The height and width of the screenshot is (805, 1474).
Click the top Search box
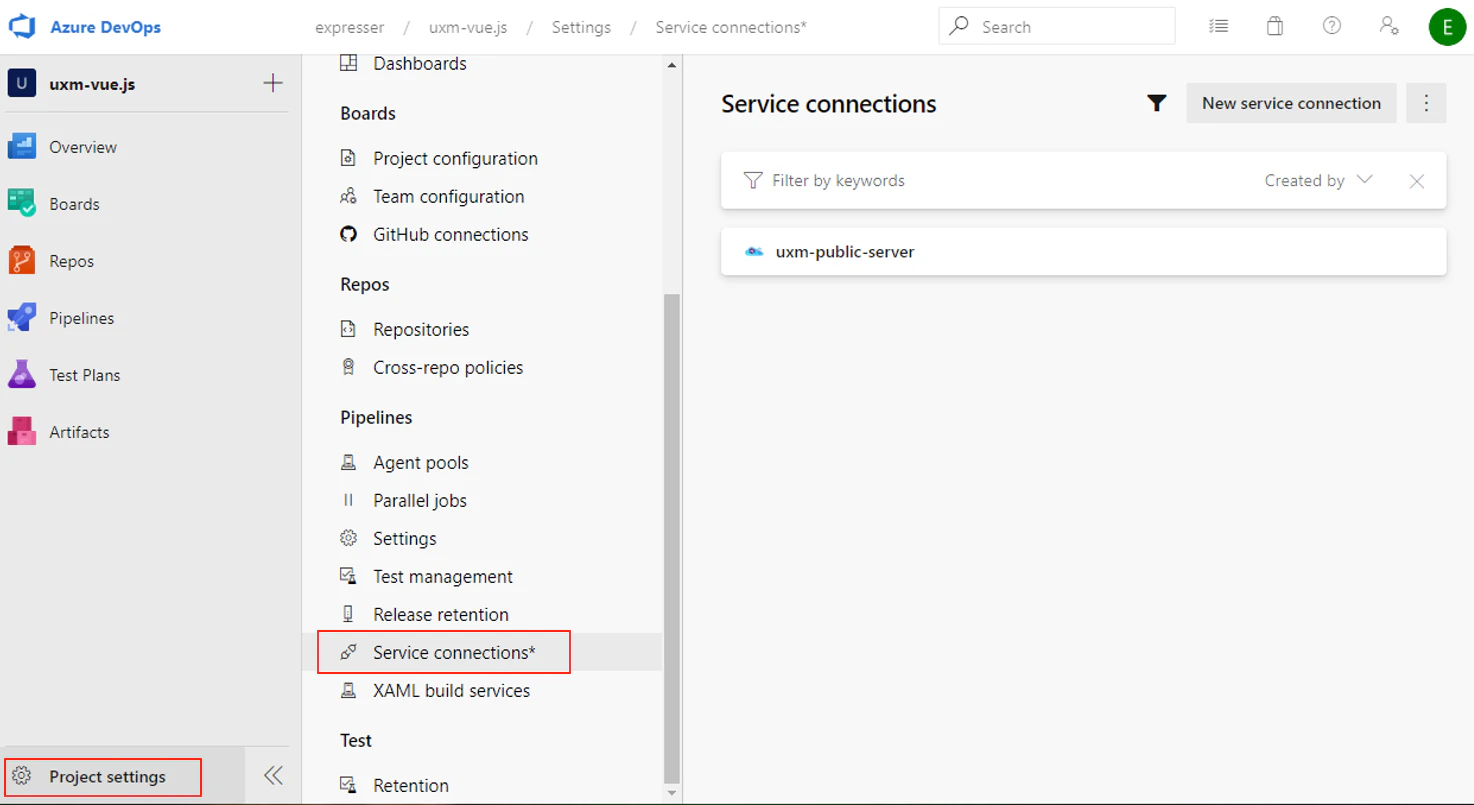1057,27
